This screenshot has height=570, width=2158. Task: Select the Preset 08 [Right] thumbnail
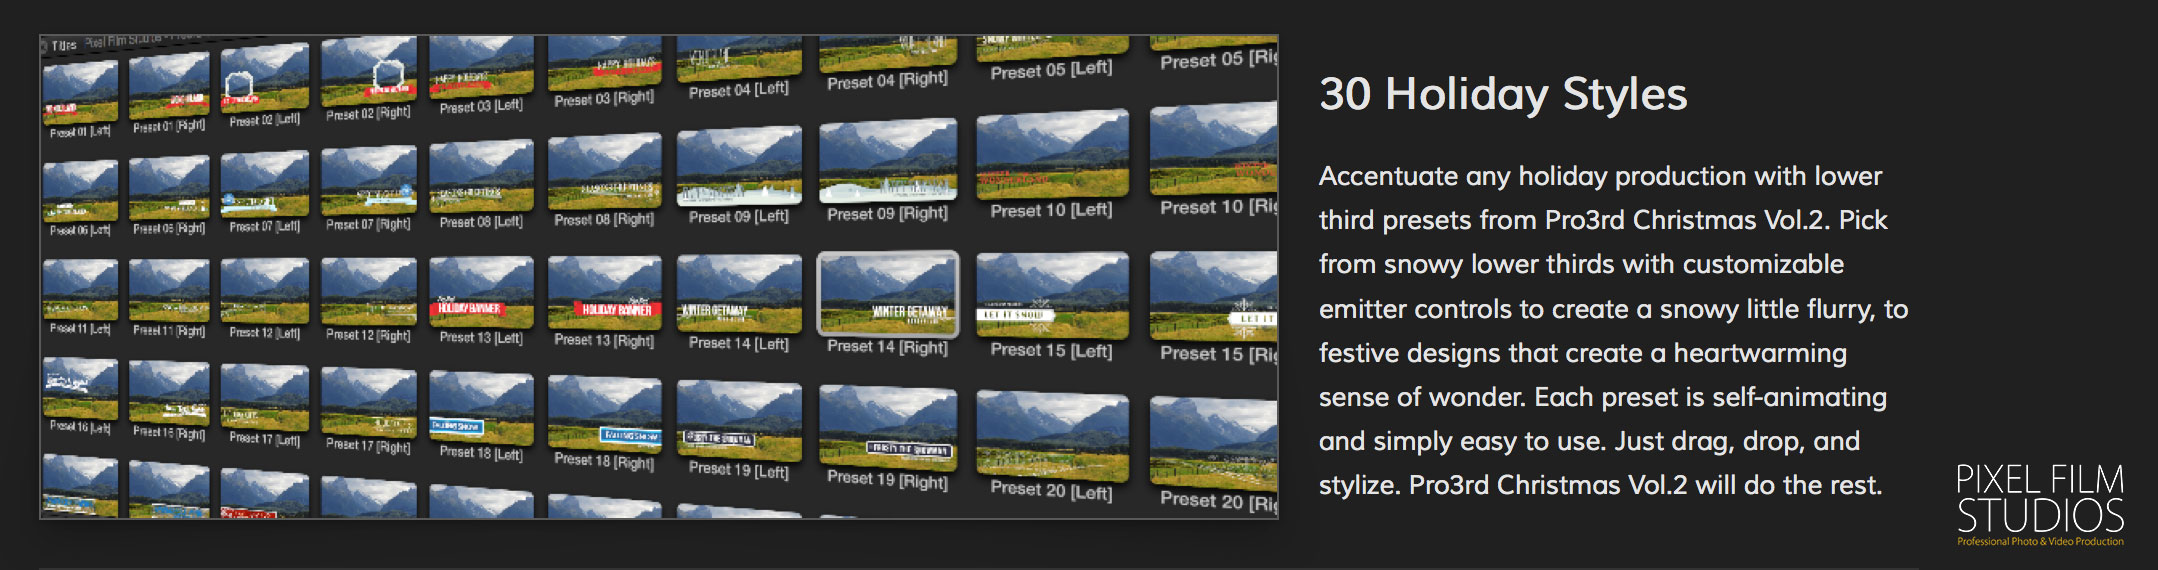(x=604, y=172)
